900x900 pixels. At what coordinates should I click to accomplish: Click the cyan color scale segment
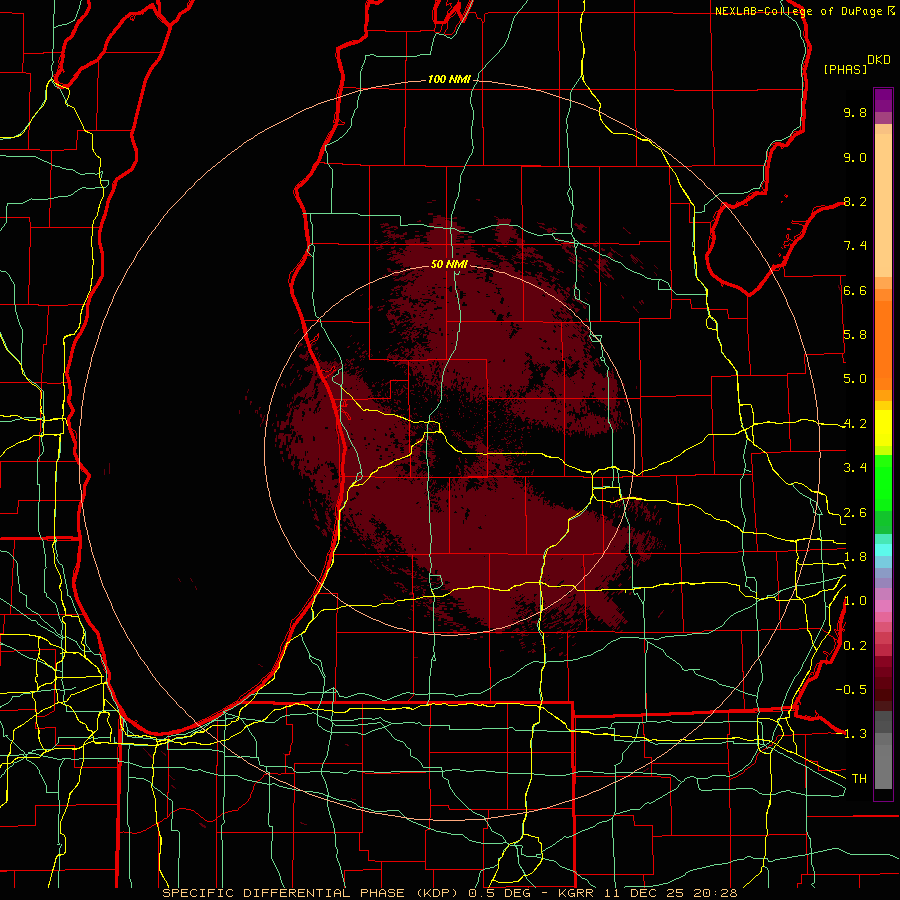pos(883,550)
